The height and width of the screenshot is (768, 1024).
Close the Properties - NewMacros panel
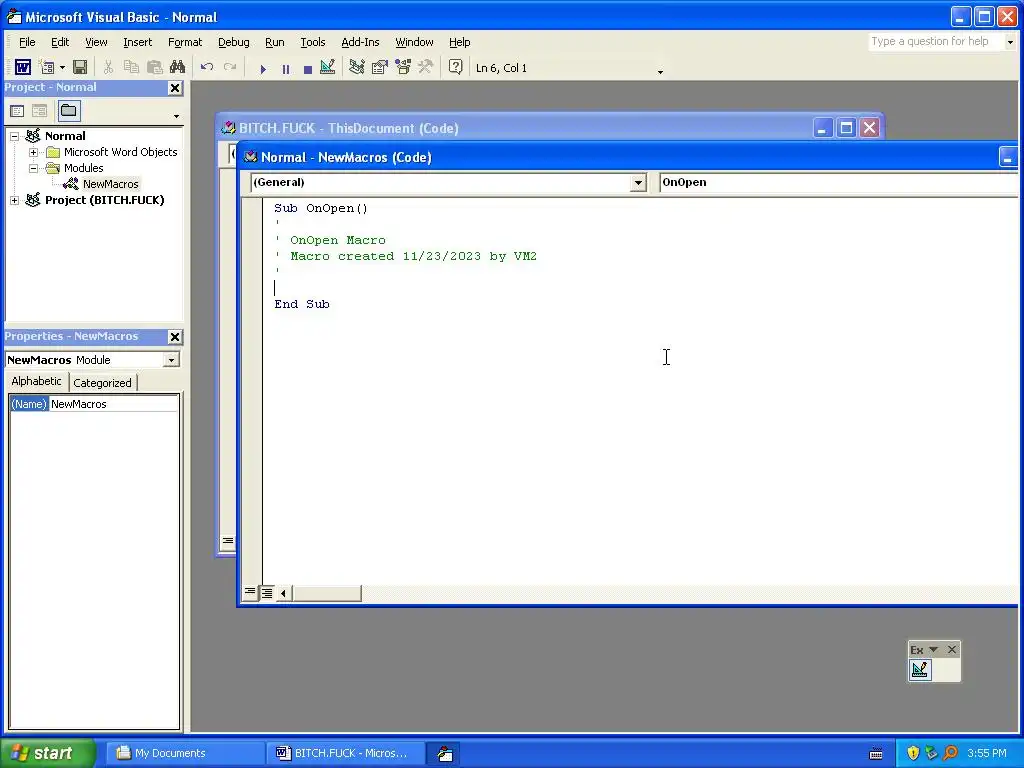(x=175, y=336)
